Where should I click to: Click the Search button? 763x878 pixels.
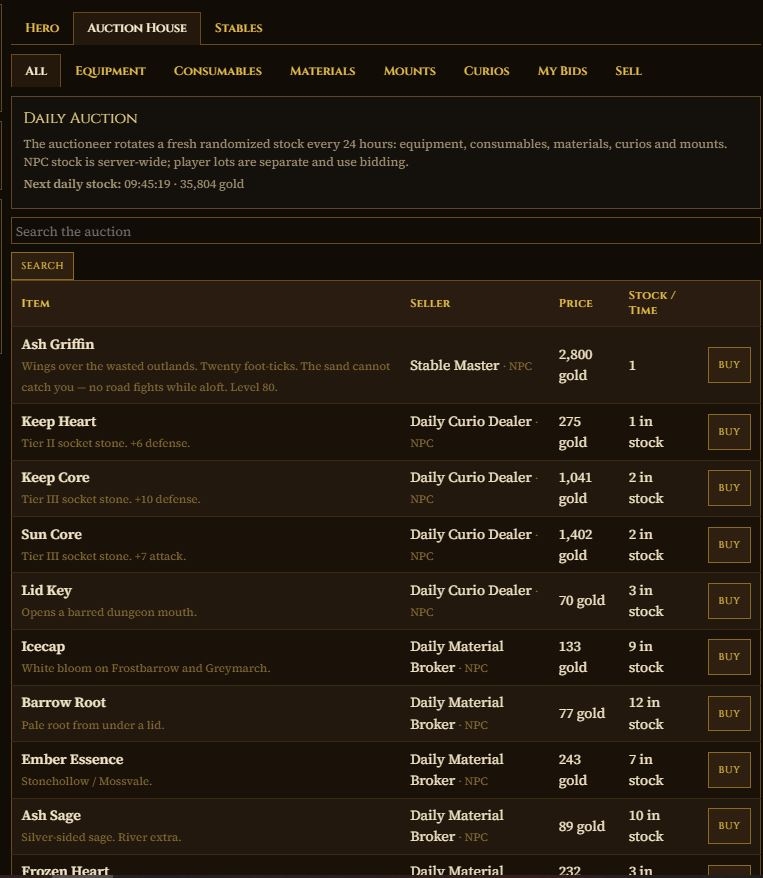pyautogui.click(x=43, y=266)
